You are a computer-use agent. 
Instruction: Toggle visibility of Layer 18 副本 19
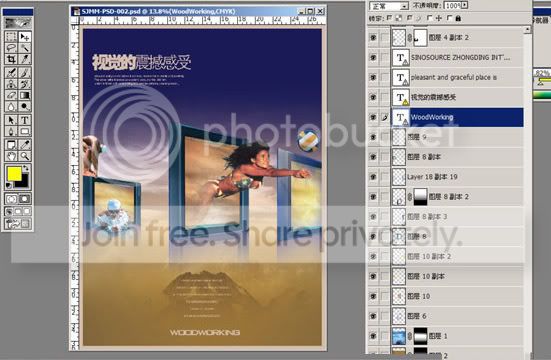(373, 177)
